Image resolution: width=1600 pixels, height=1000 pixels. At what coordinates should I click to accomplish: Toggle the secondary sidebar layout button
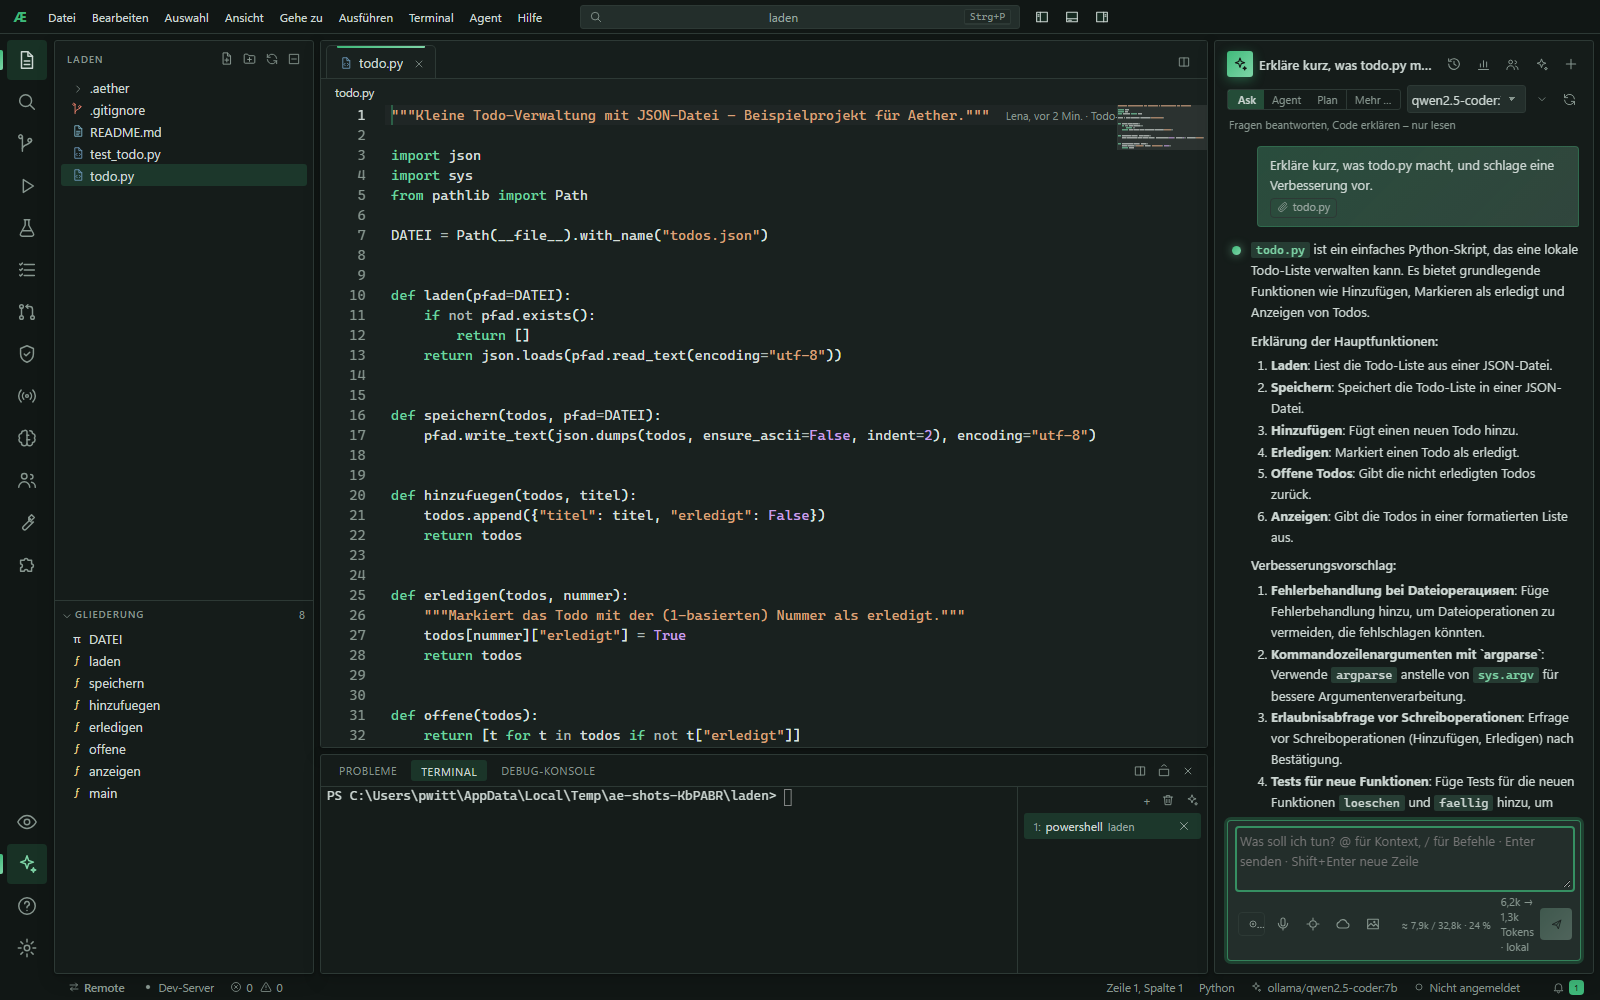(x=1102, y=17)
